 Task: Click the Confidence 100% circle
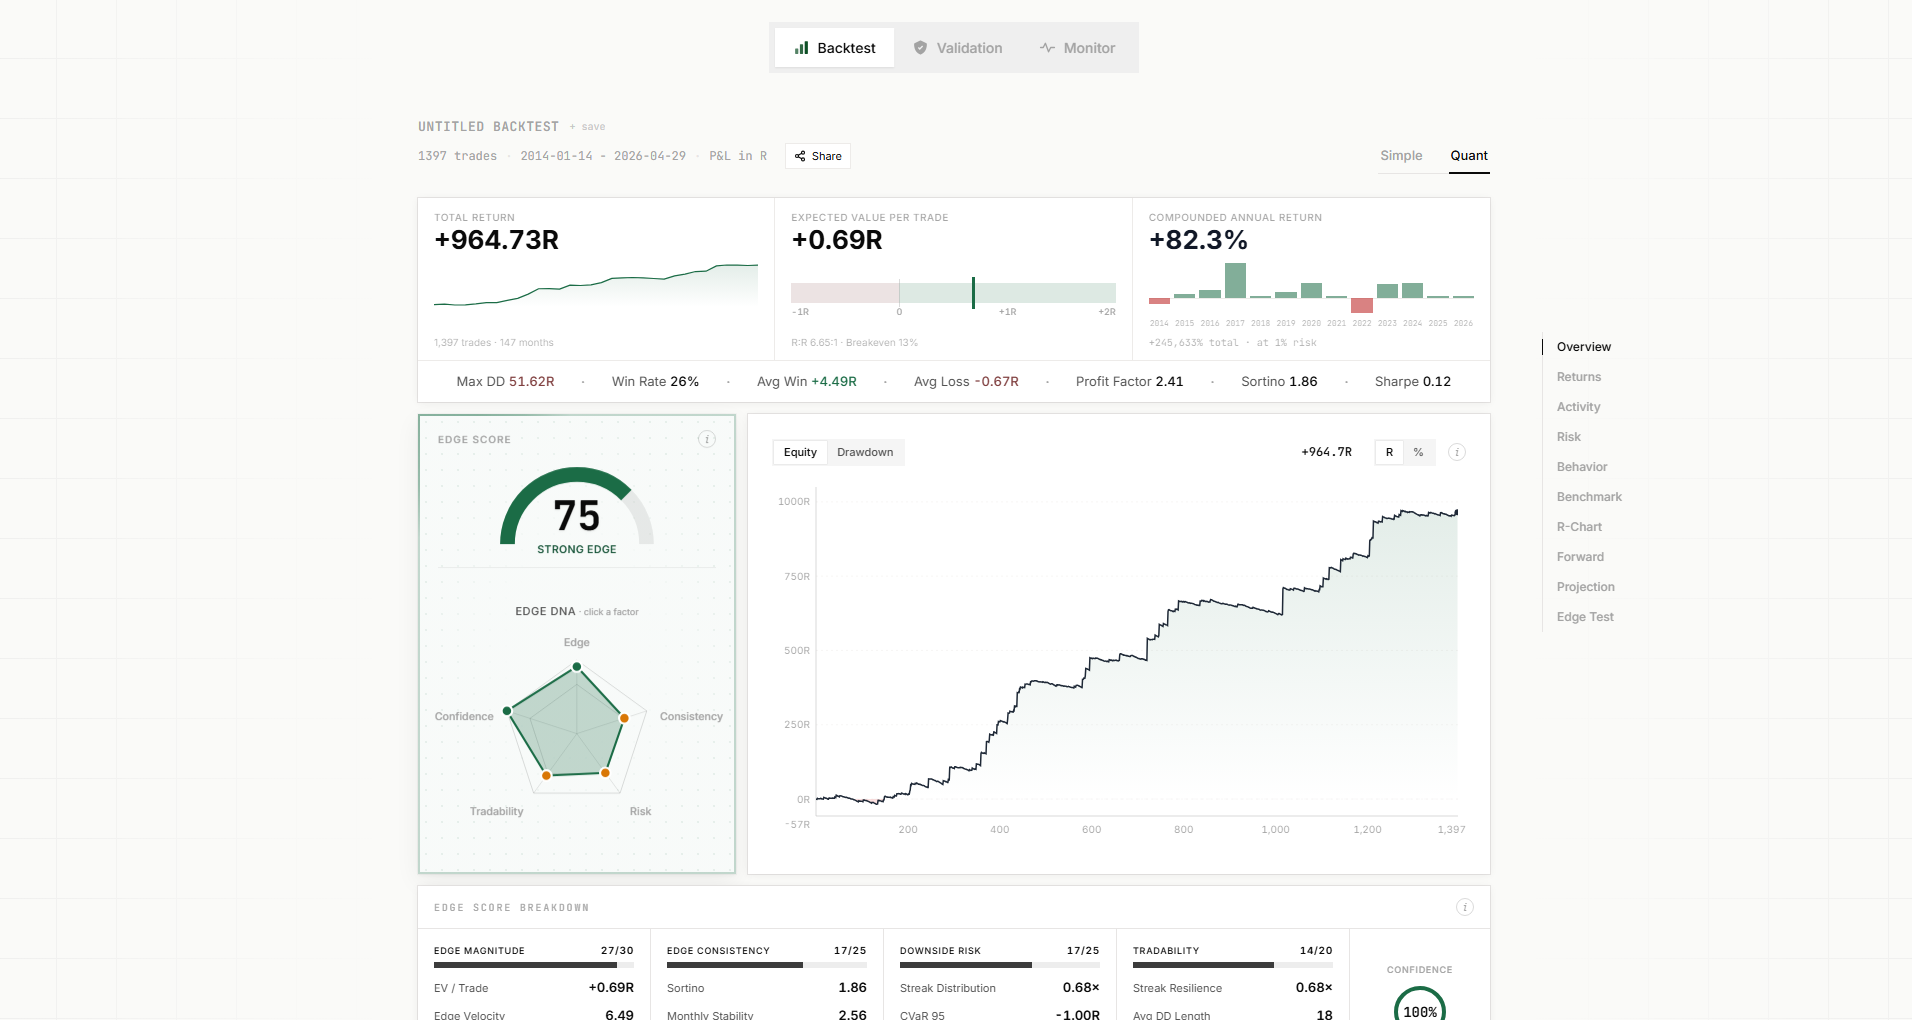[x=1420, y=1003]
